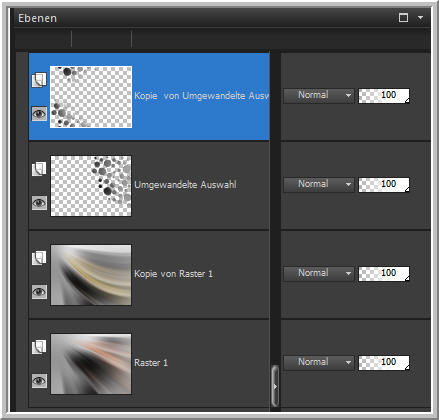Click layer type icon of Raster 1

coord(39,347)
